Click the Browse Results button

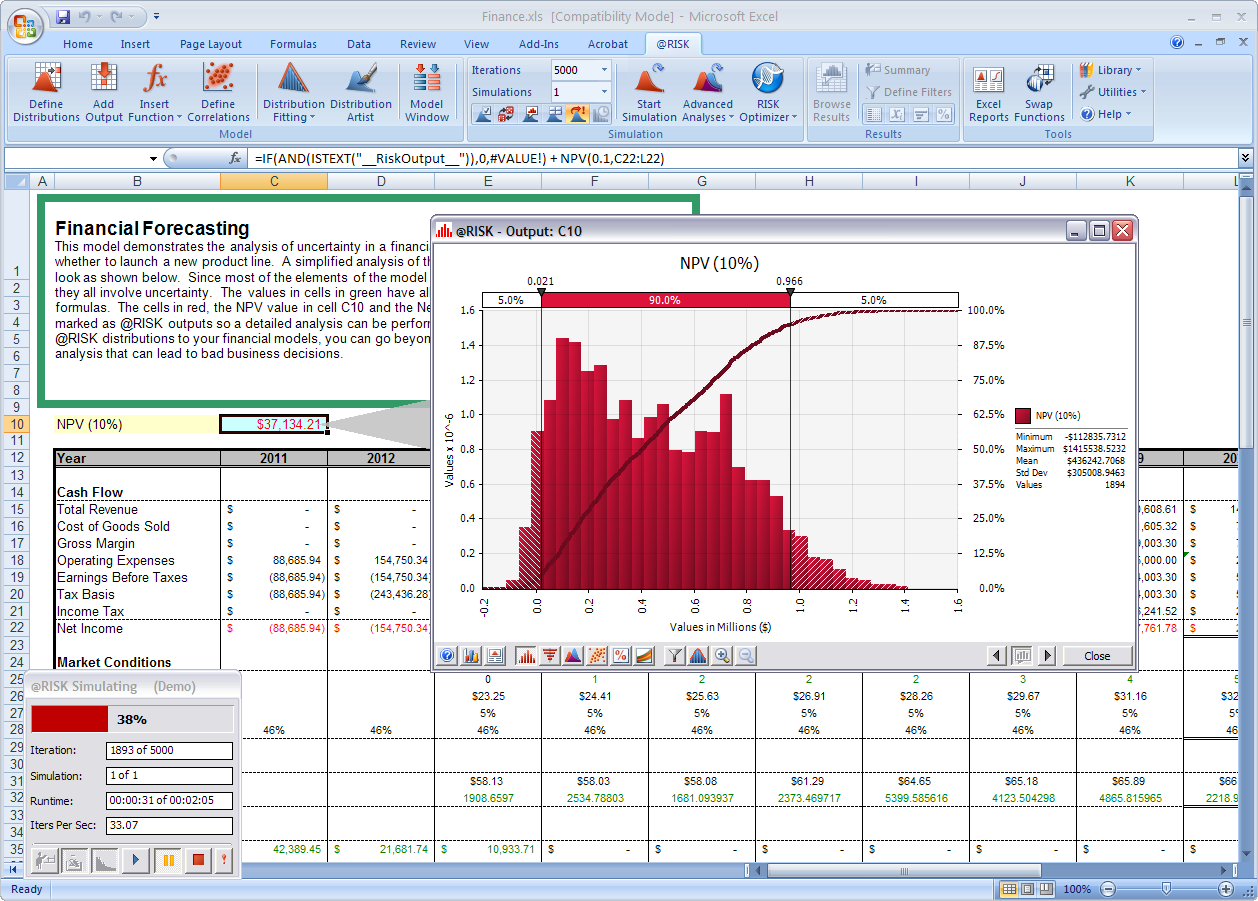tap(832, 92)
